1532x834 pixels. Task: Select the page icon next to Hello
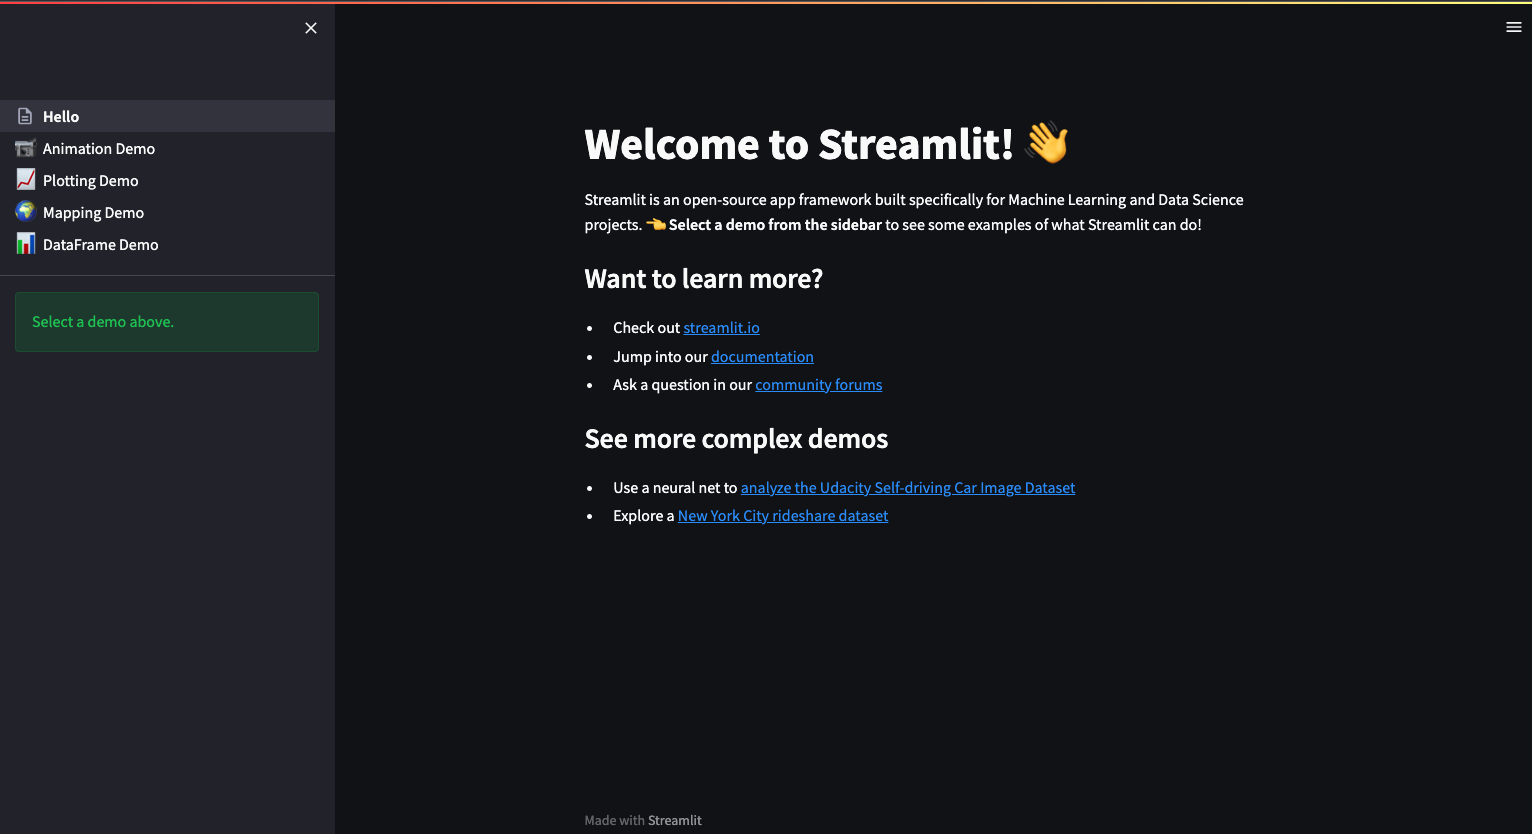[x=25, y=116]
